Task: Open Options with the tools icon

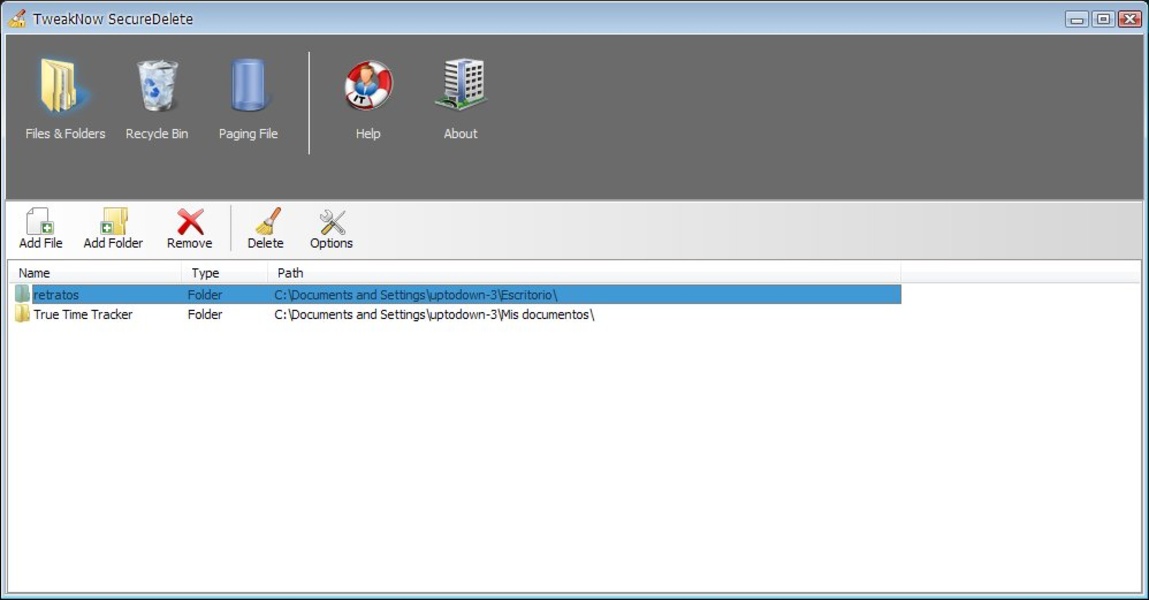Action: [331, 229]
